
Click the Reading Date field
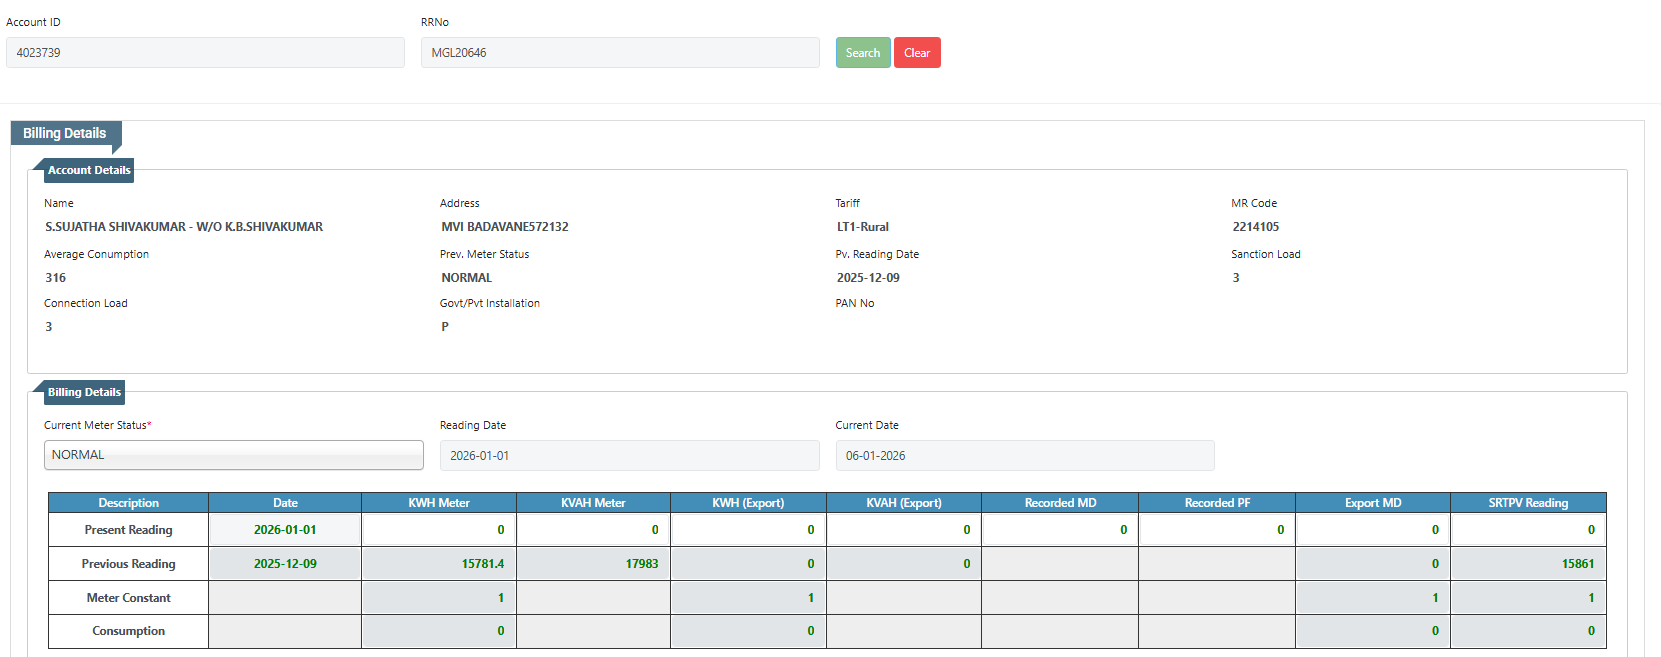[x=629, y=456]
